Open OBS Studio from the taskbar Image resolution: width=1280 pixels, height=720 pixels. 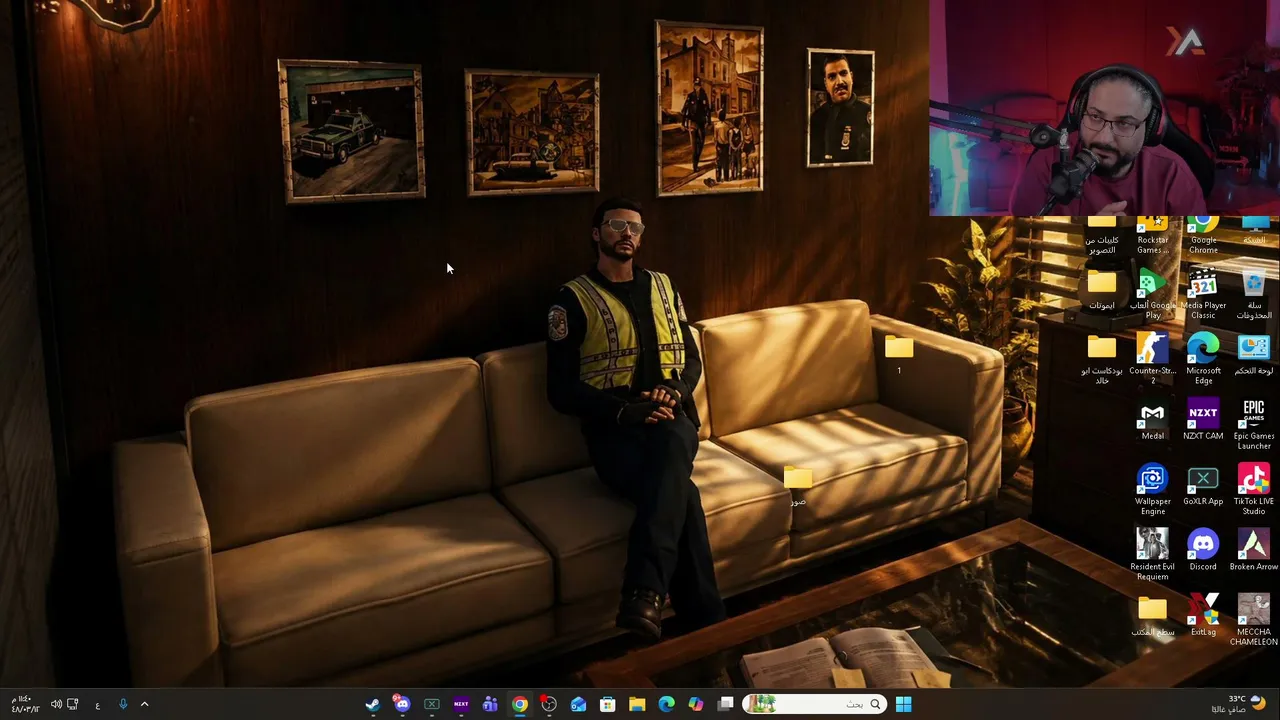(549, 704)
